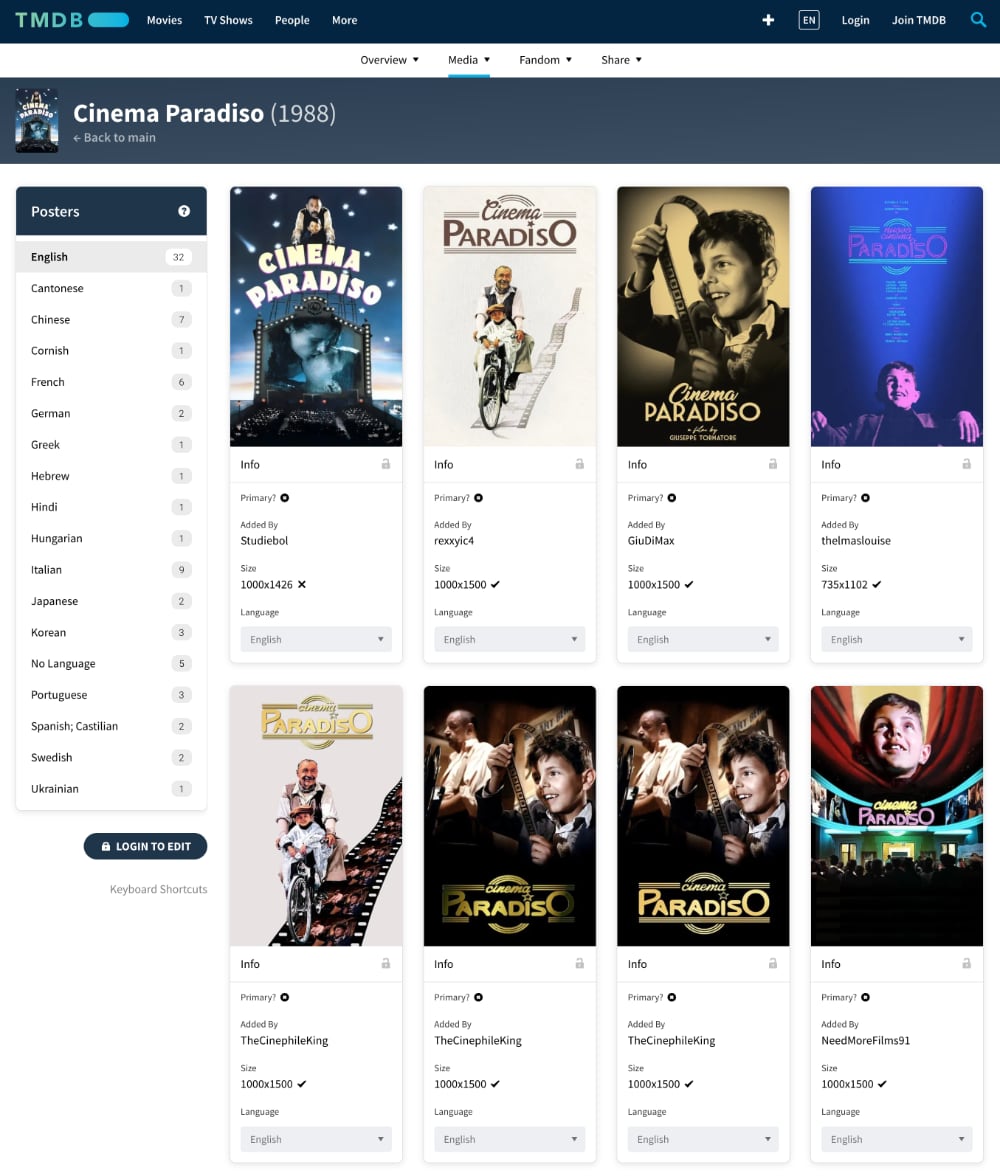Image resolution: width=1000 pixels, height=1176 pixels.
Task: Select the Korean posters filter
Action: [111, 632]
